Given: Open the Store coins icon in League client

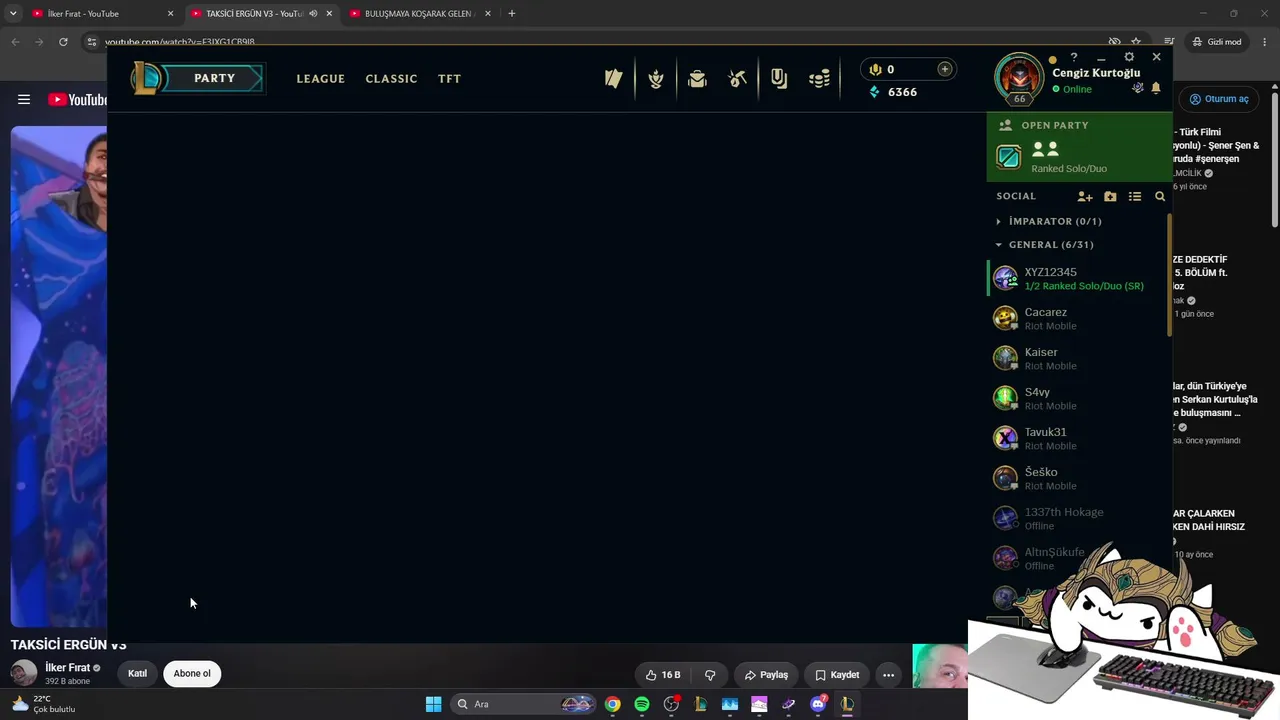Looking at the screenshot, I should coord(820,78).
